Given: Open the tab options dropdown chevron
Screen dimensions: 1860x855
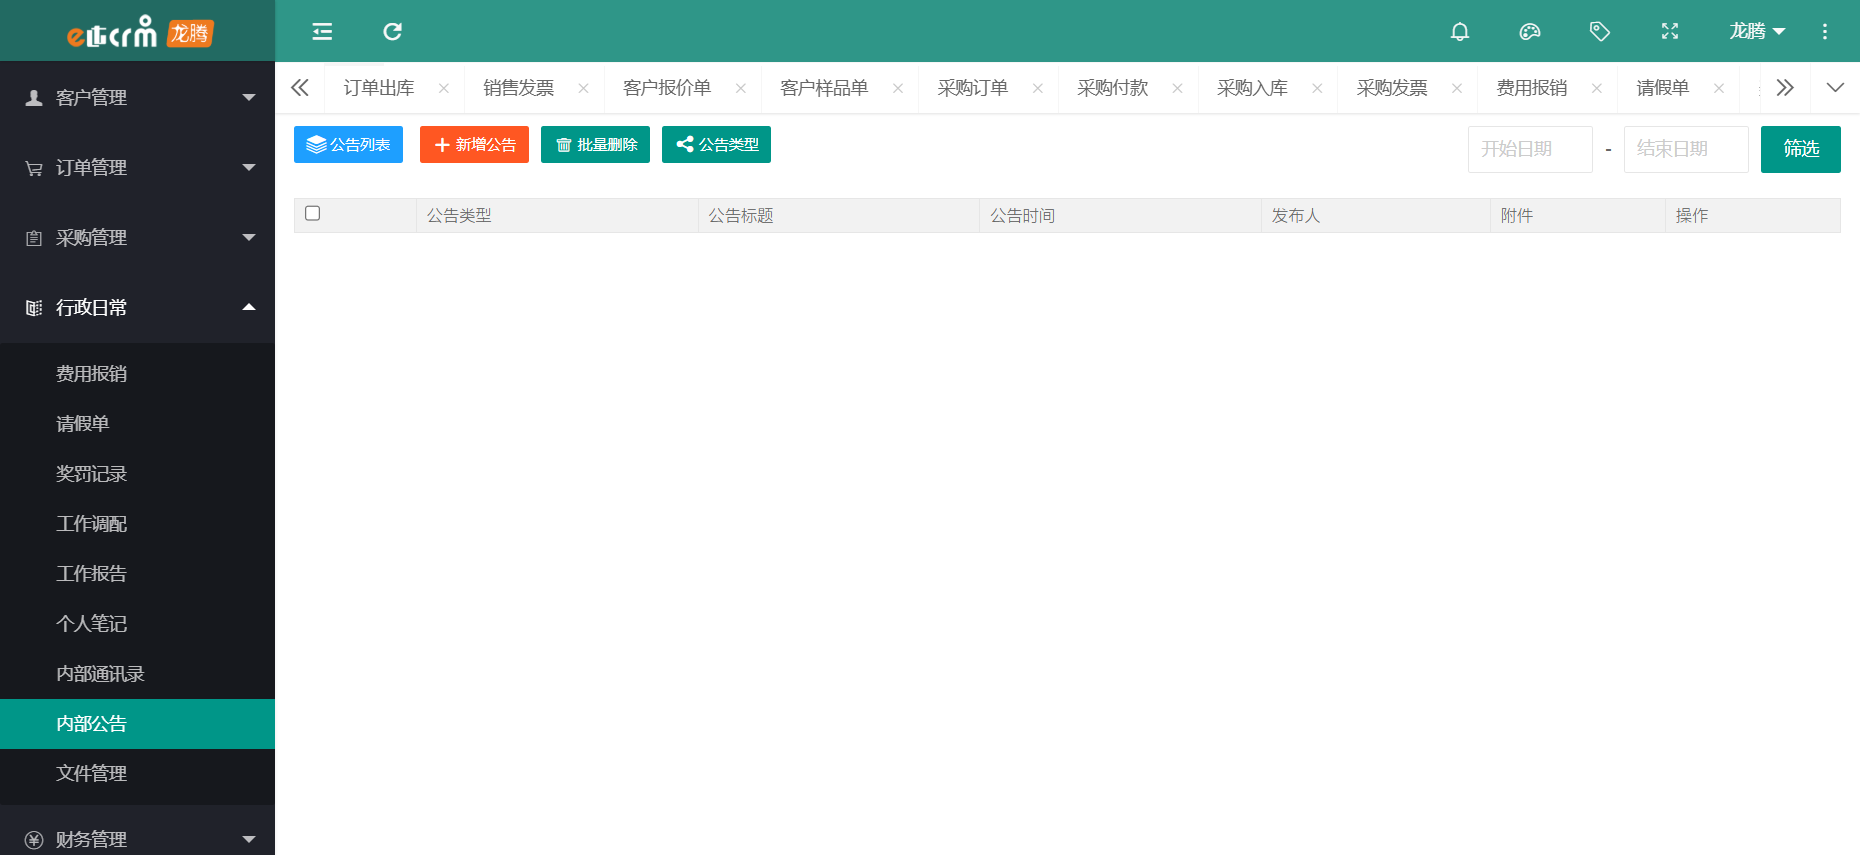Looking at the screenshot, I should (x=1834, y=88).
